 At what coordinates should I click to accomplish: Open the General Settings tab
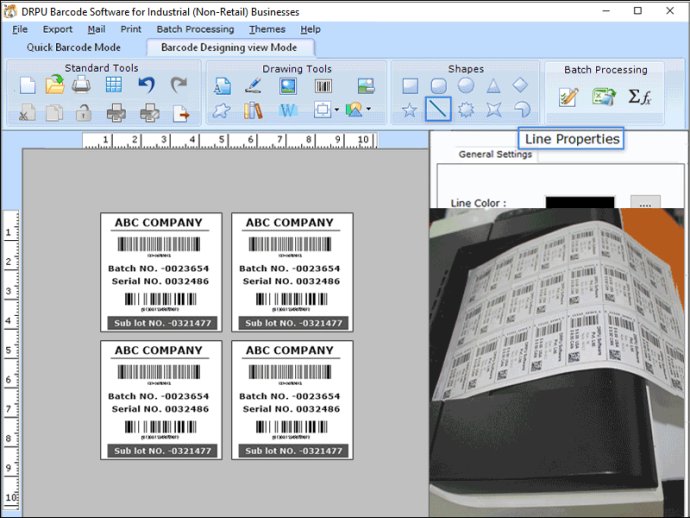tap(495, 154)
